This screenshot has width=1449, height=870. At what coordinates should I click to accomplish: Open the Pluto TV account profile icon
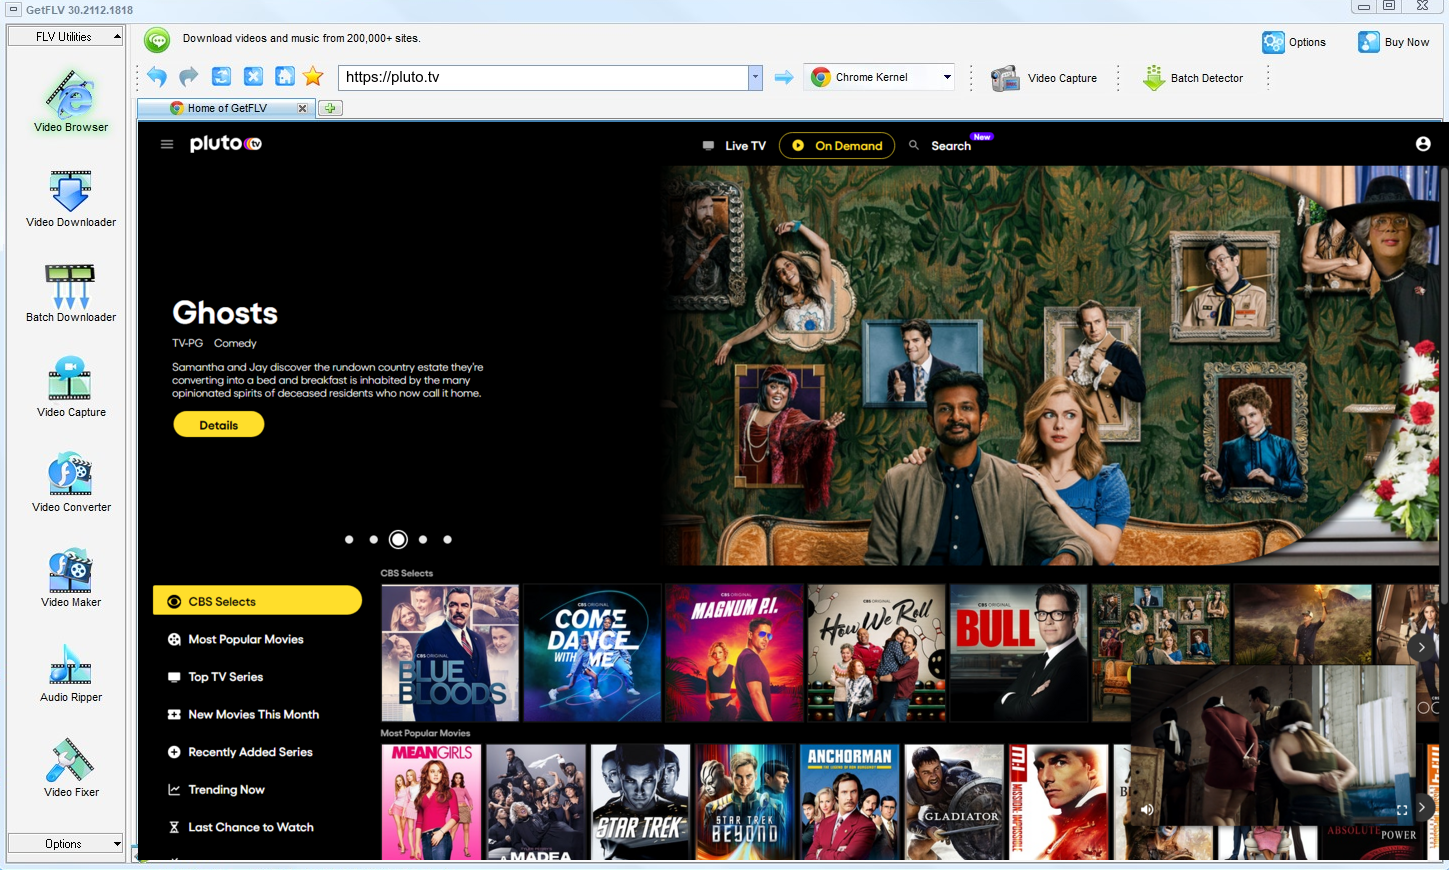[1423, 144]
